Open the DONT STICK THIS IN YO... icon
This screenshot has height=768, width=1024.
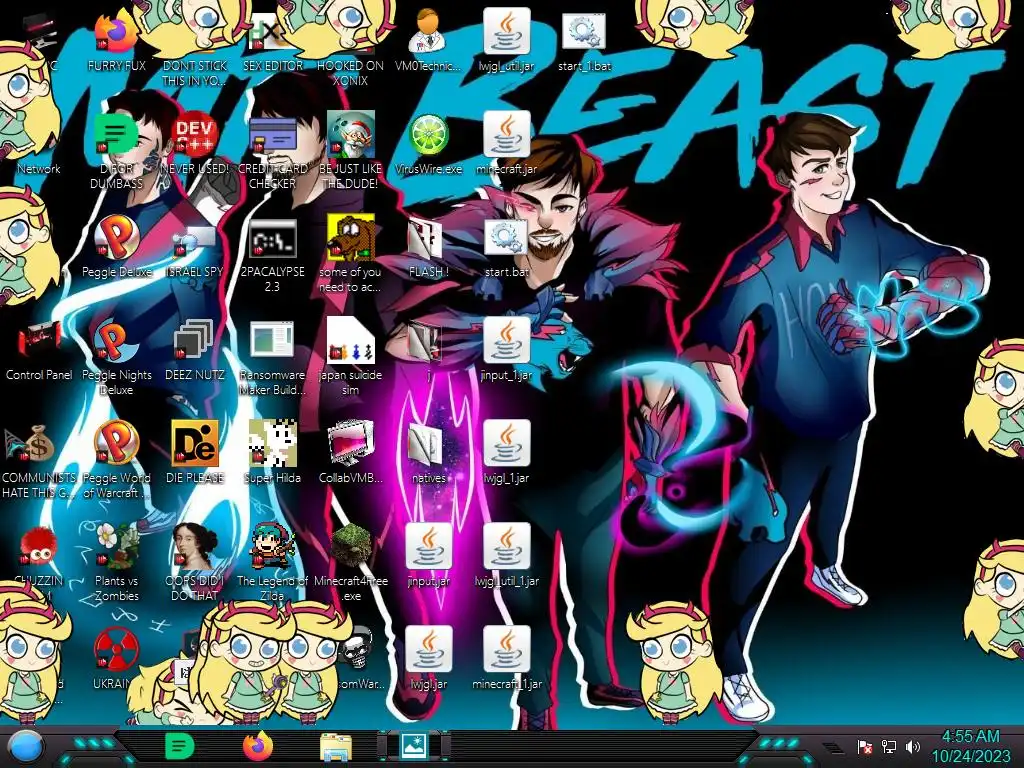[195, 72]
